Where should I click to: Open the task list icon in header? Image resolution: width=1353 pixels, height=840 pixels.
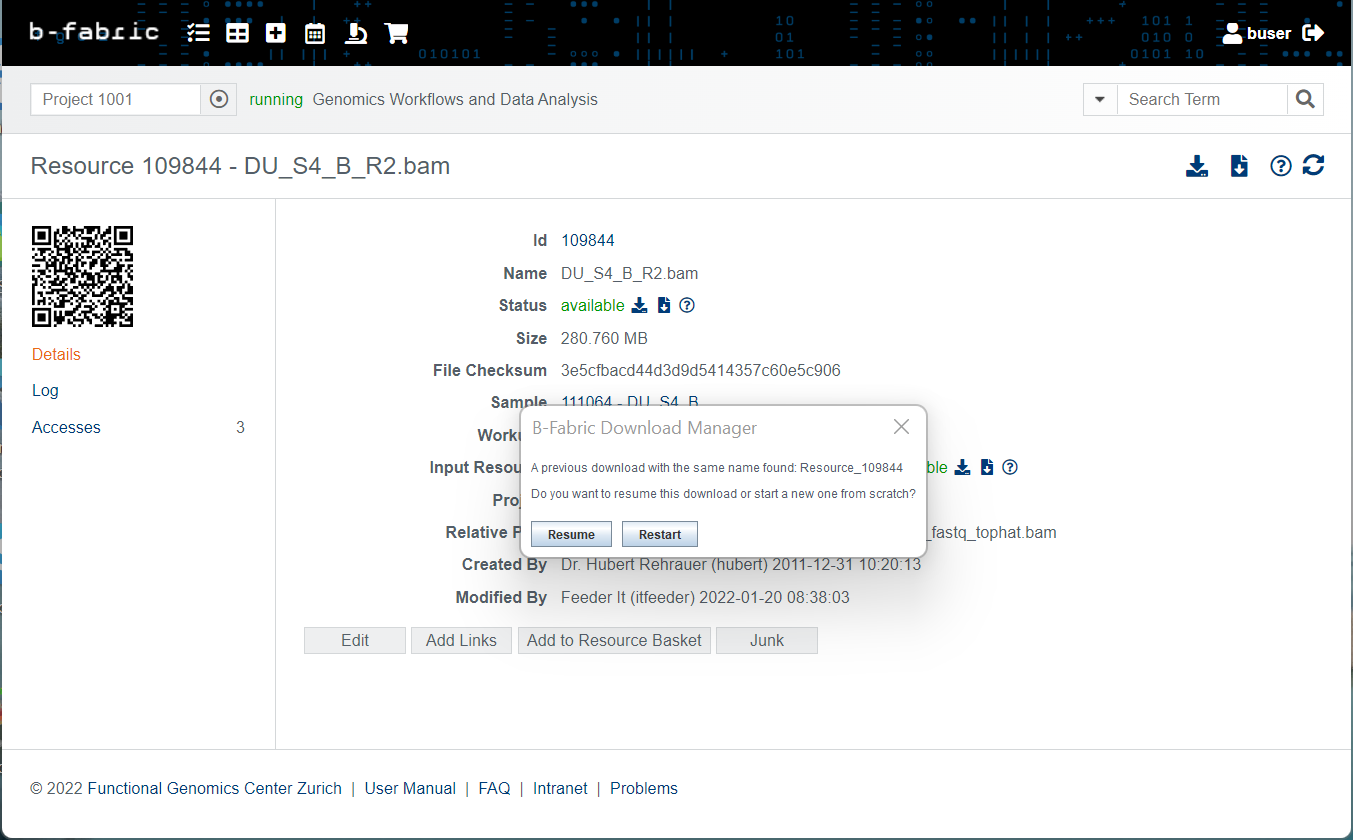click(198, 33)
